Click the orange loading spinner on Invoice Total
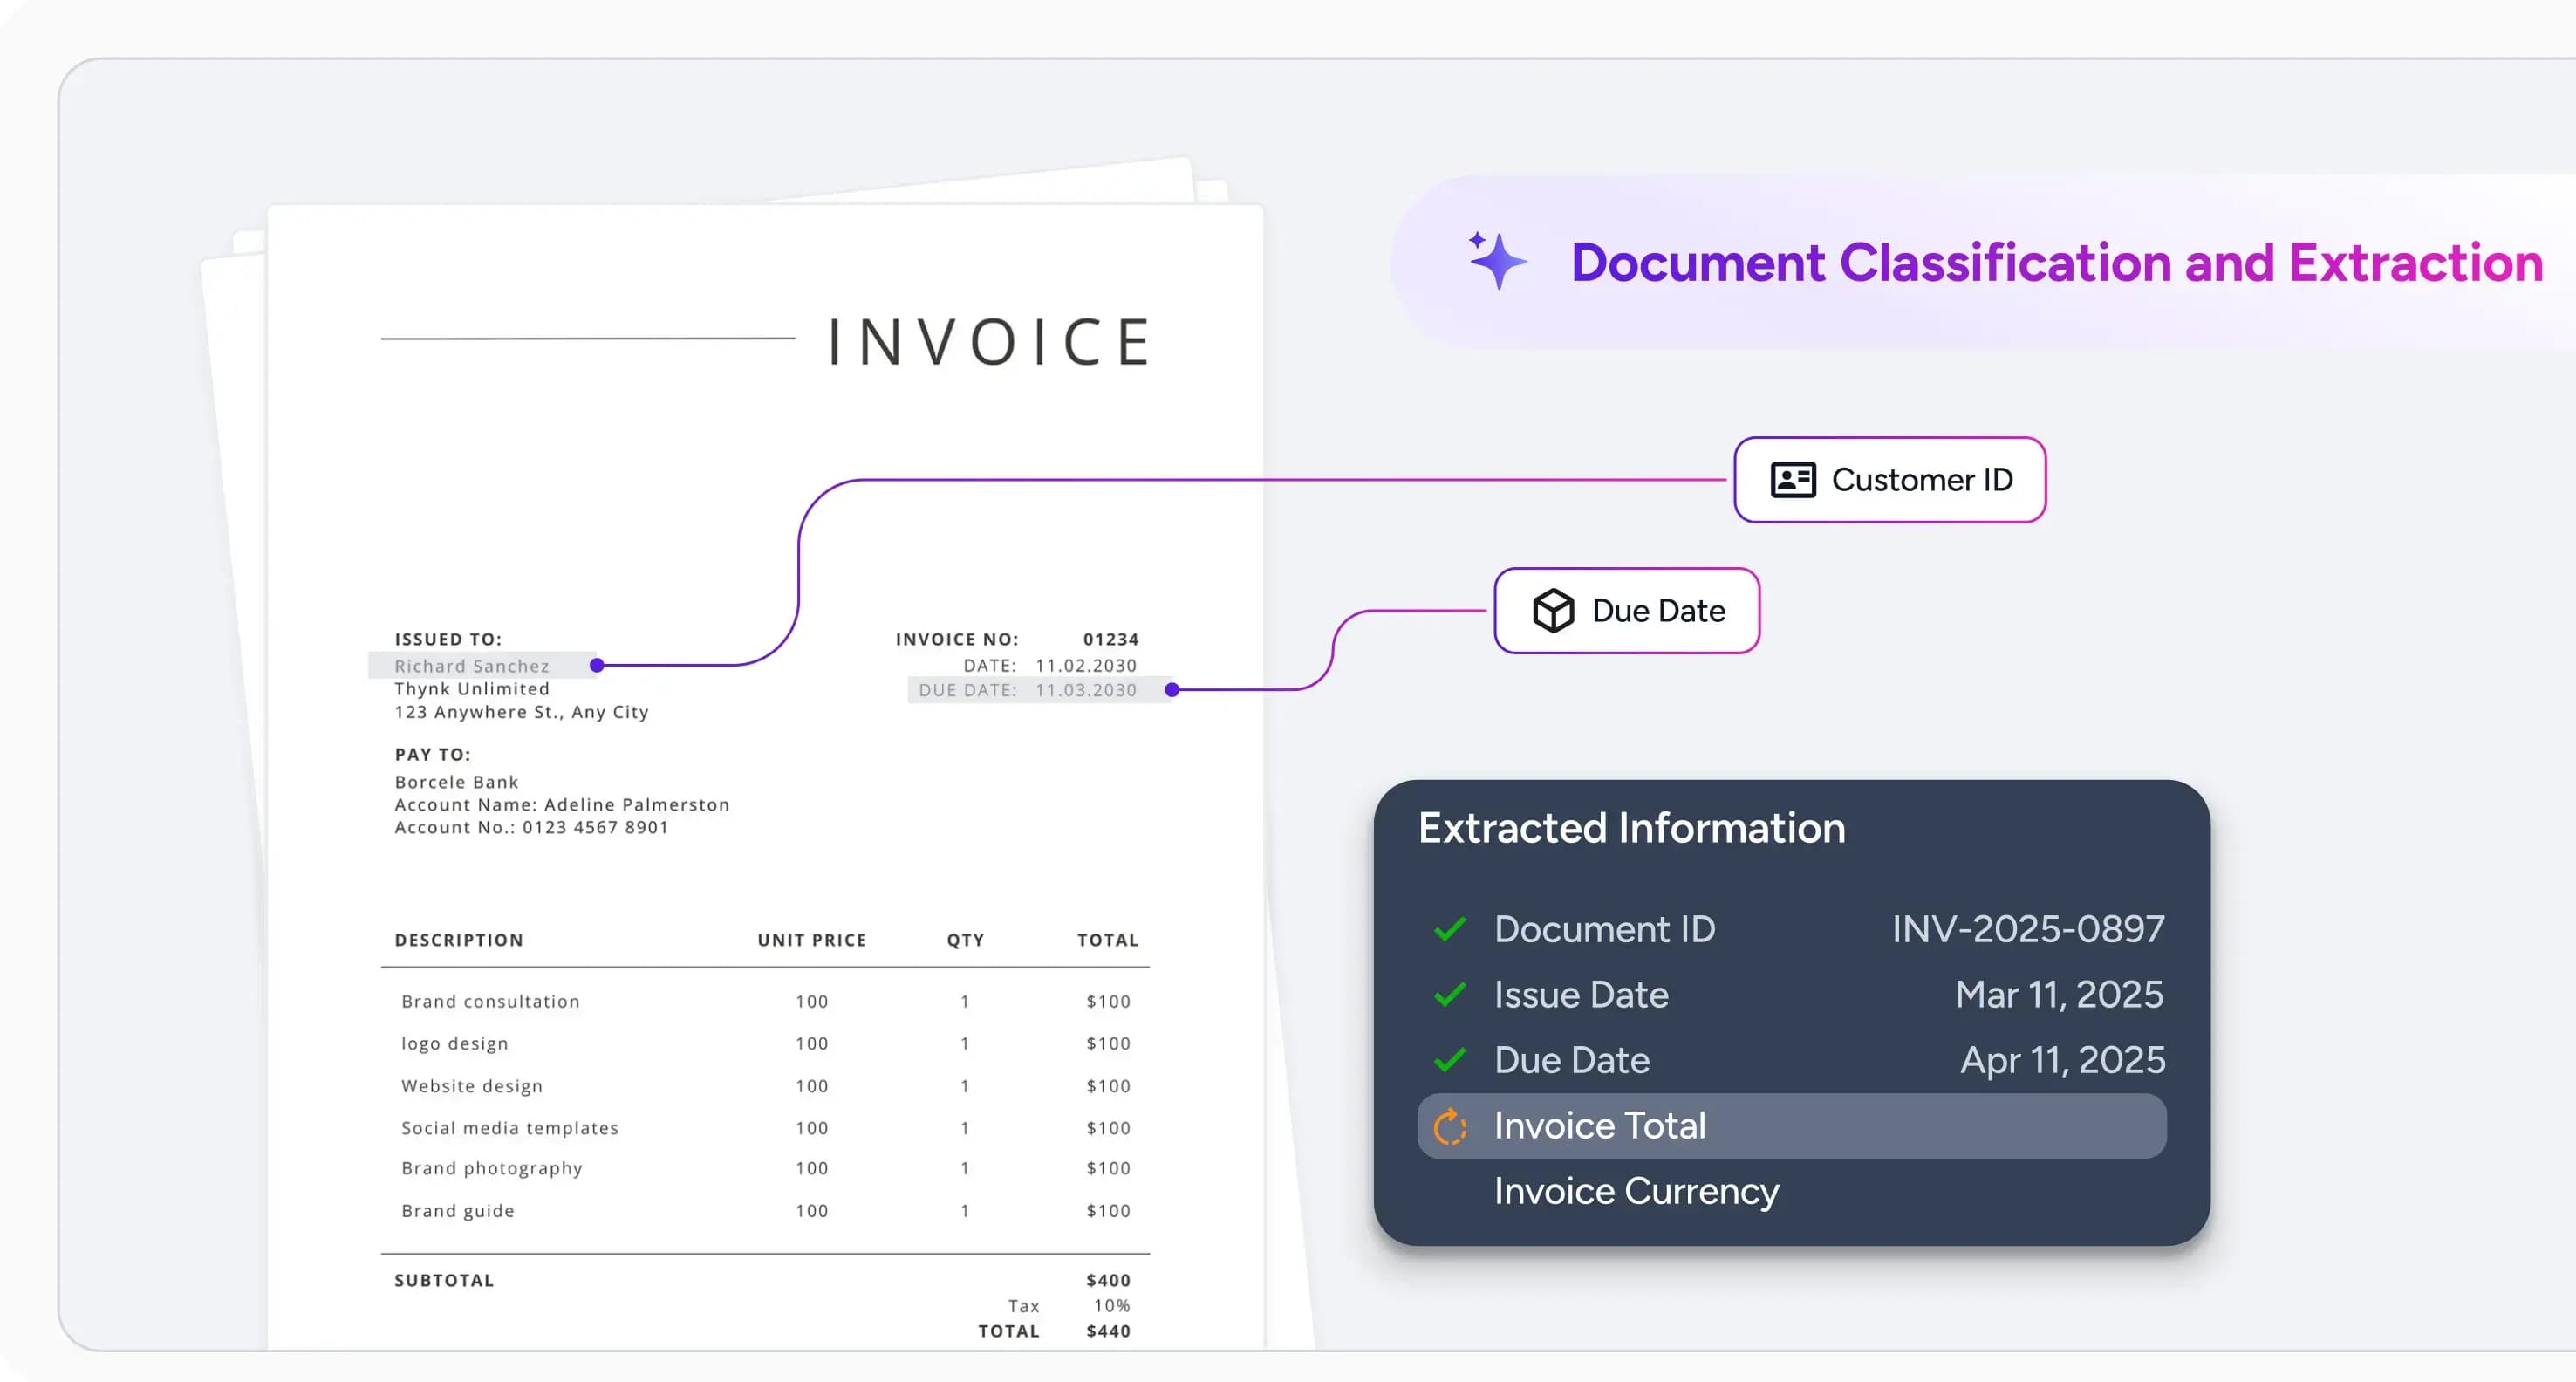Image resolution: width=2576 pixels, height=1382 pixels. click(1449, 1126)
